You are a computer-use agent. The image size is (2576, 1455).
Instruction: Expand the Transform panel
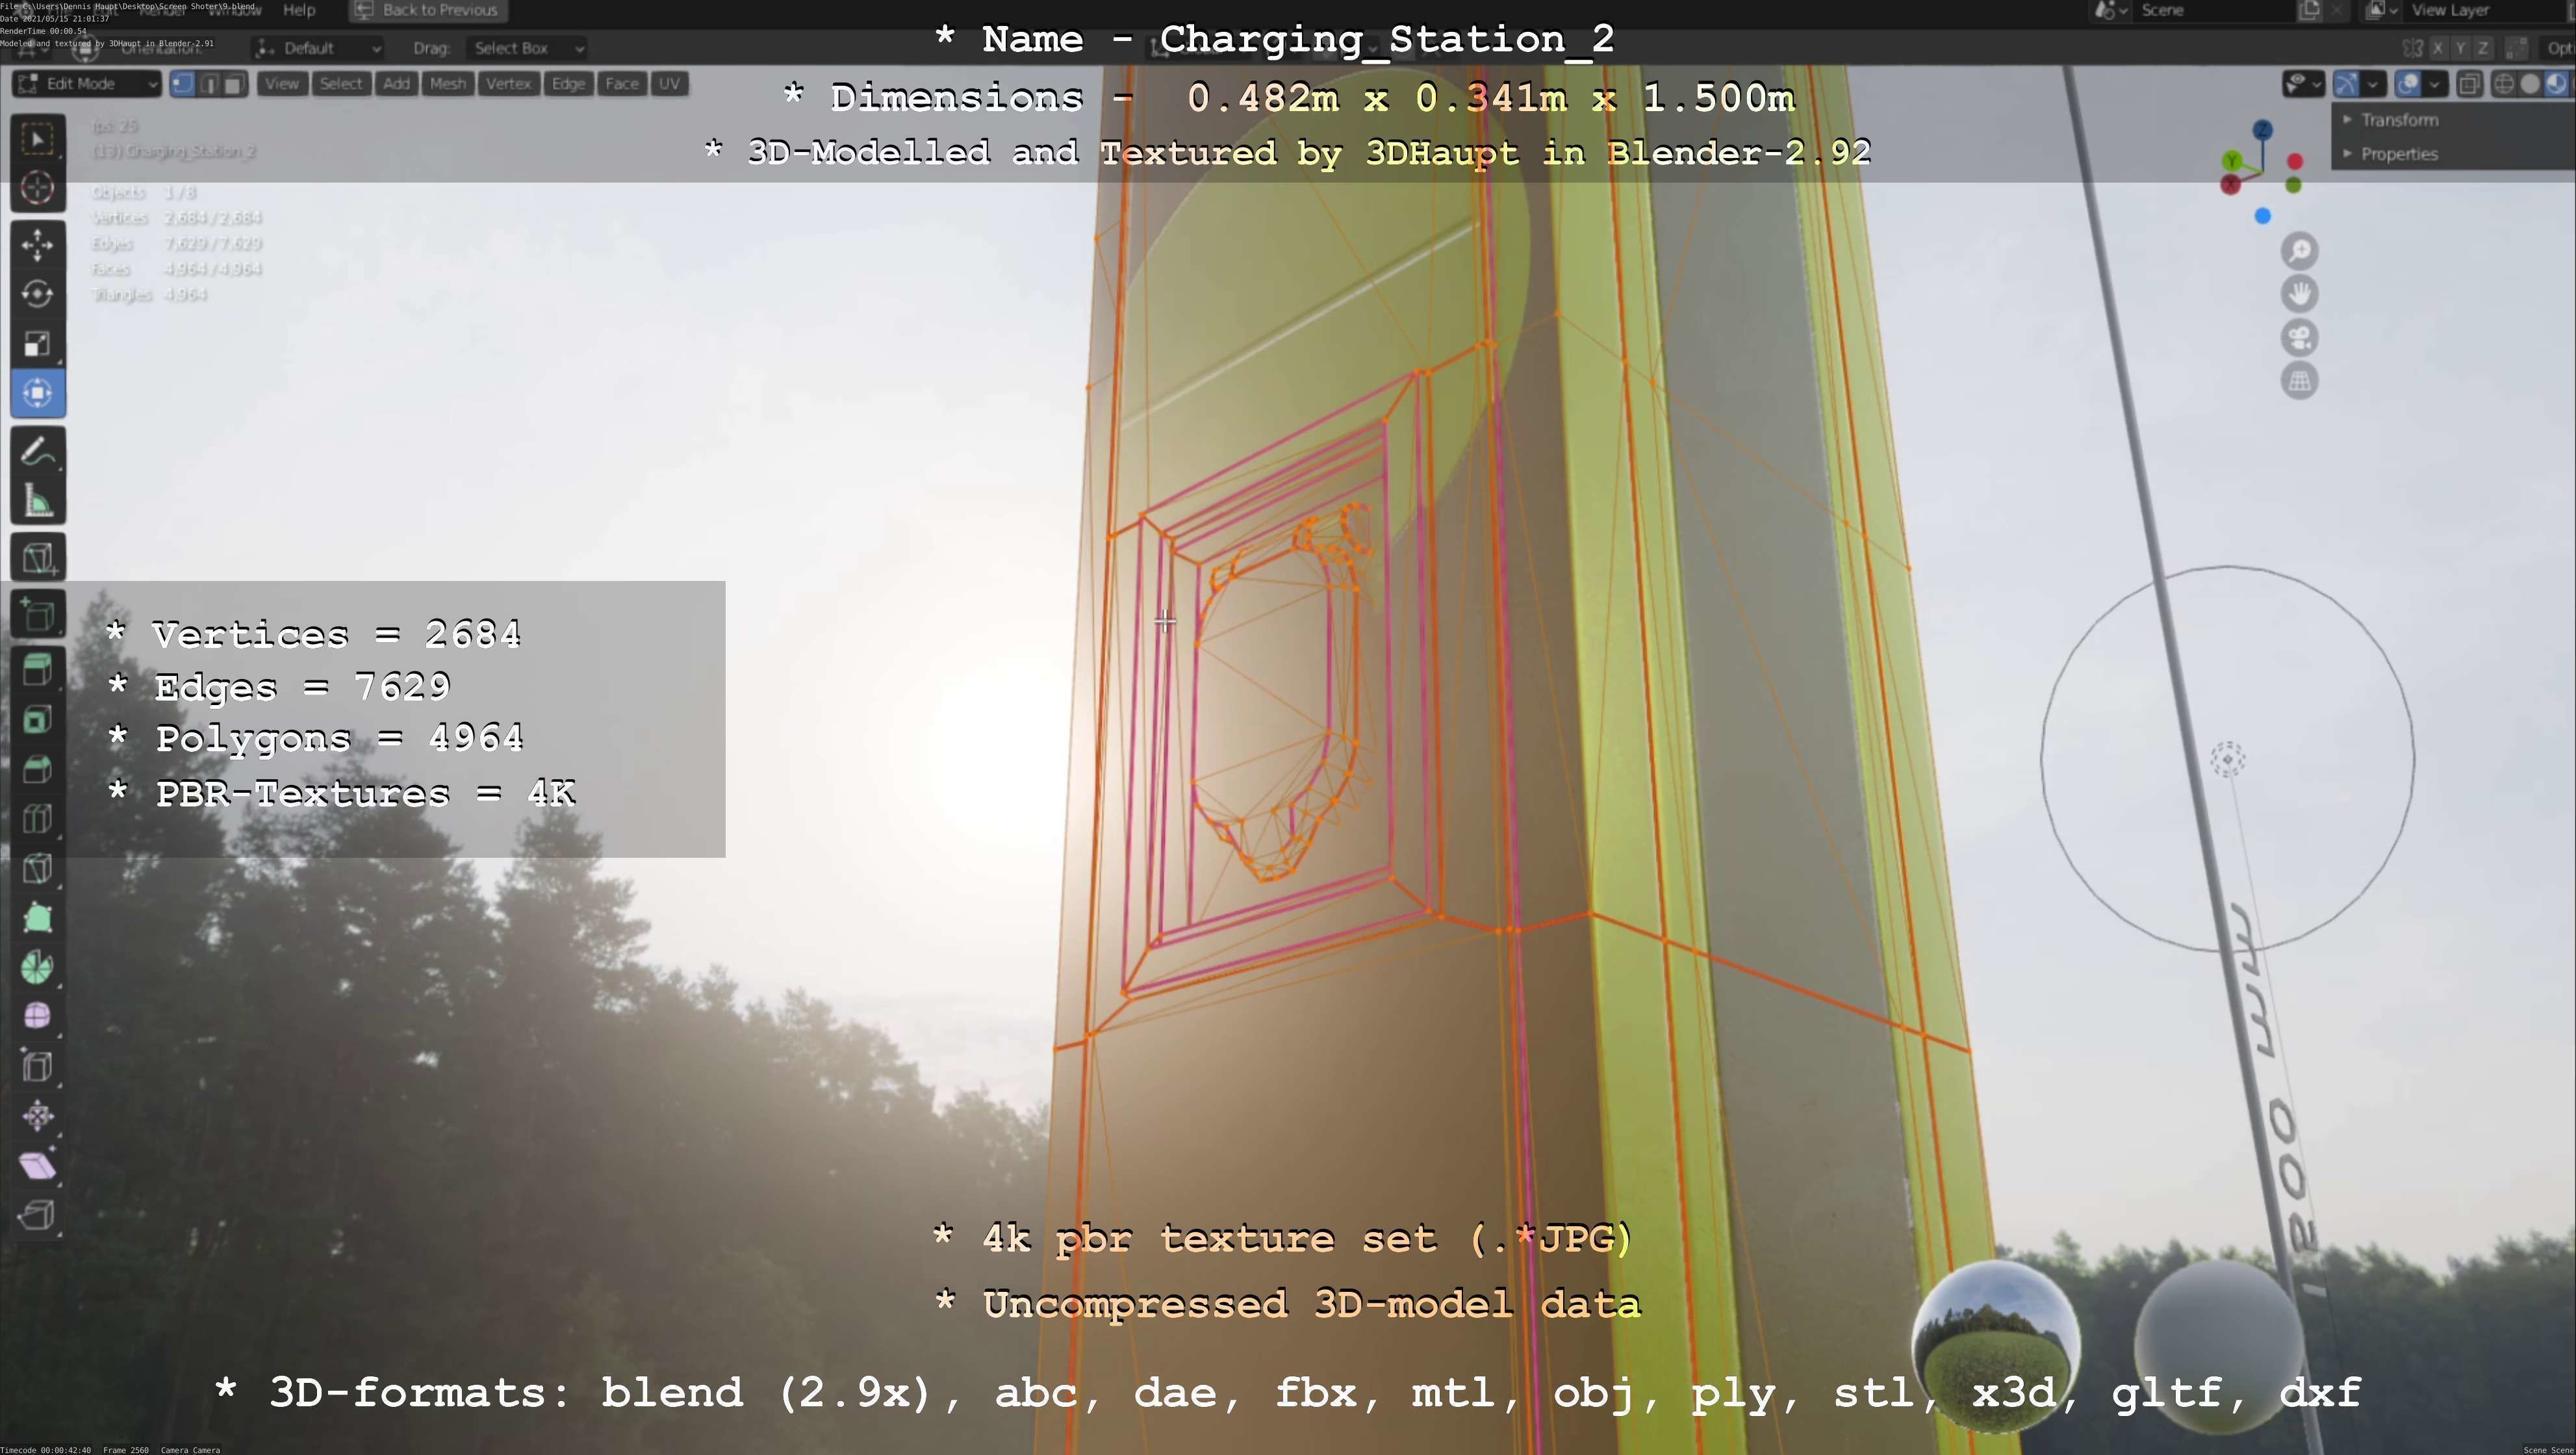[x=2398, y=120]
